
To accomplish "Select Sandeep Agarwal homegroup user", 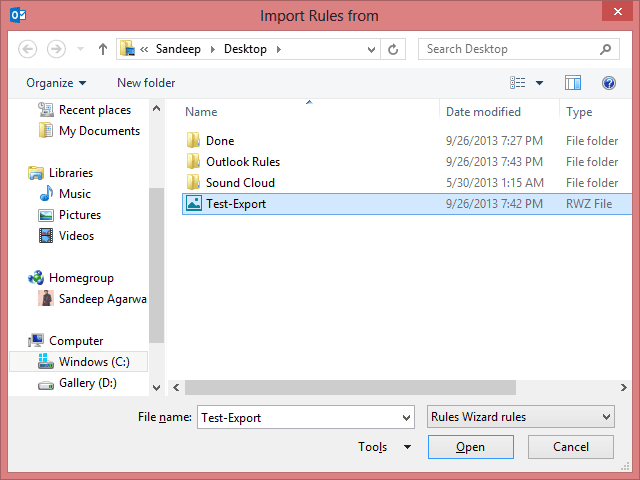I will [92, 299].
